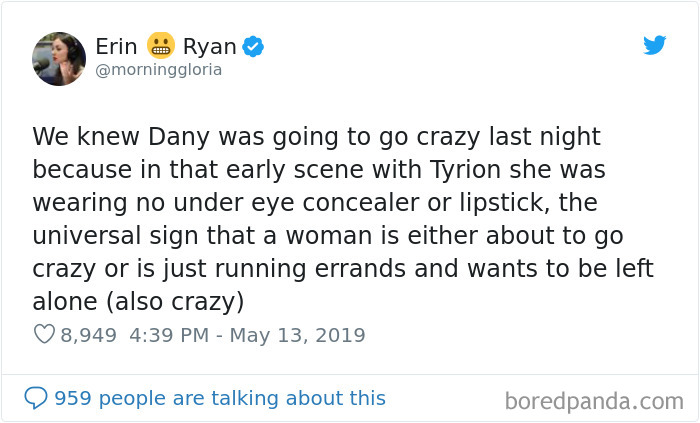Click the 8,949 likes count
Screen dimensions: 700x423
(x=89, y=335)
